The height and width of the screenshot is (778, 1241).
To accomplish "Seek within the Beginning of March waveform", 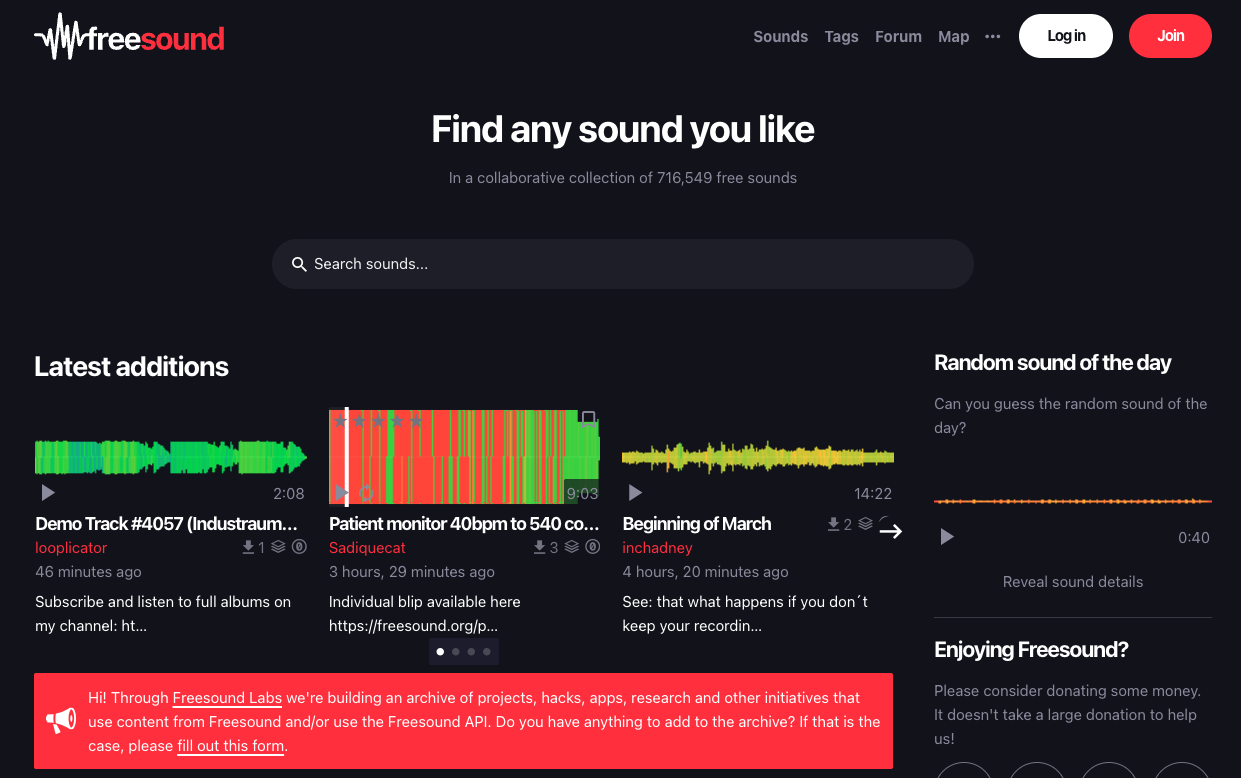I will 758,457.
